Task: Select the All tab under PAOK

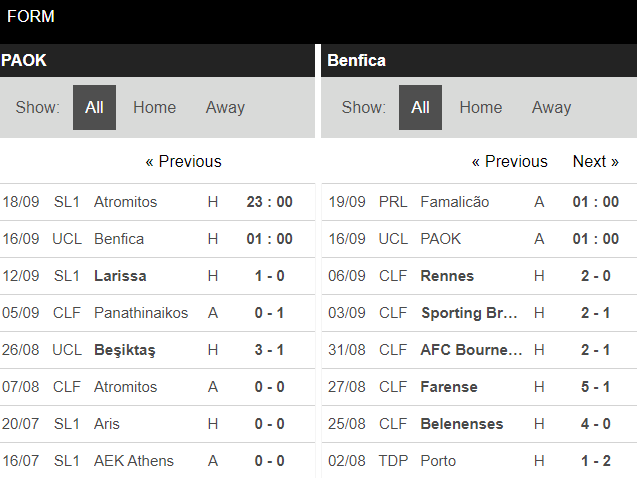Action: pyautogui.click(x=94, y=108)
